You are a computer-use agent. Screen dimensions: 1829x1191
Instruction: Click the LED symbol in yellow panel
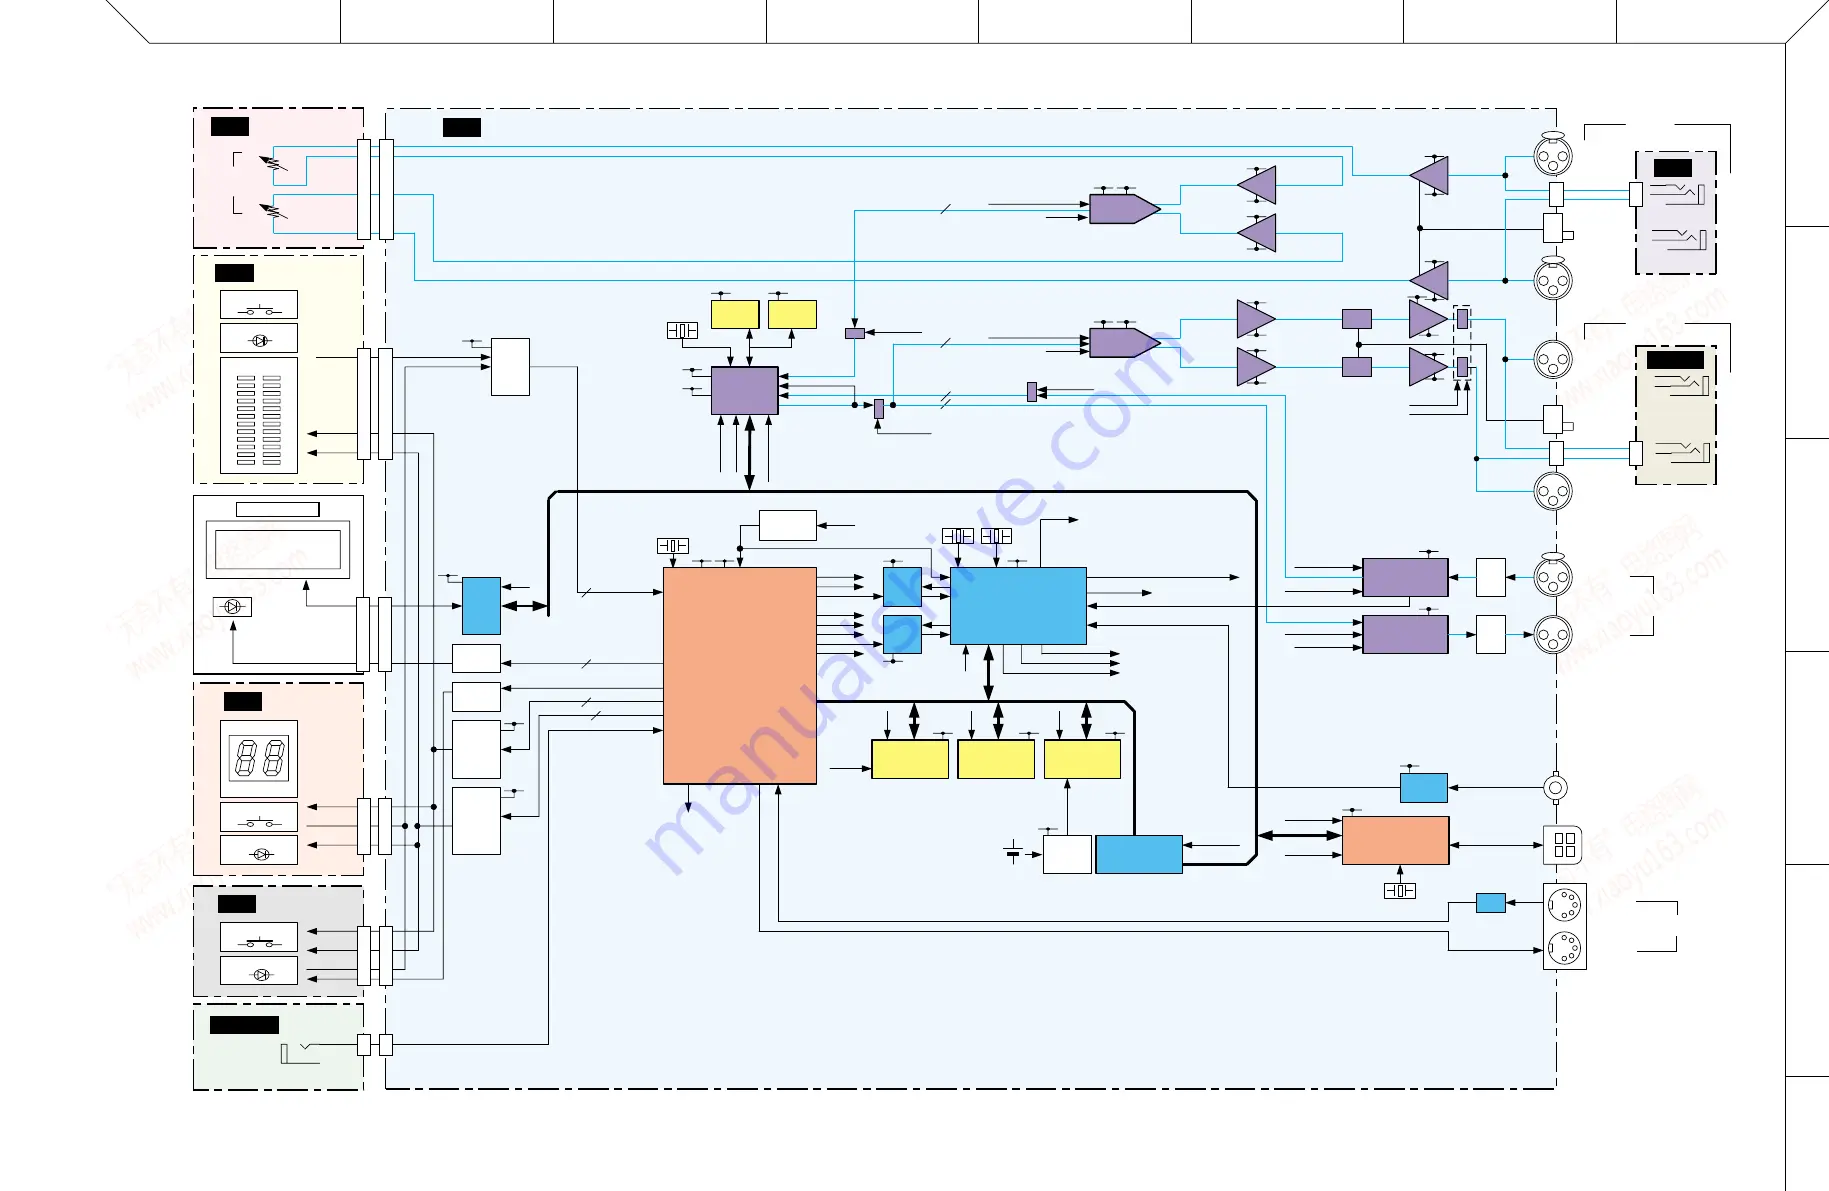coord(259,339)
